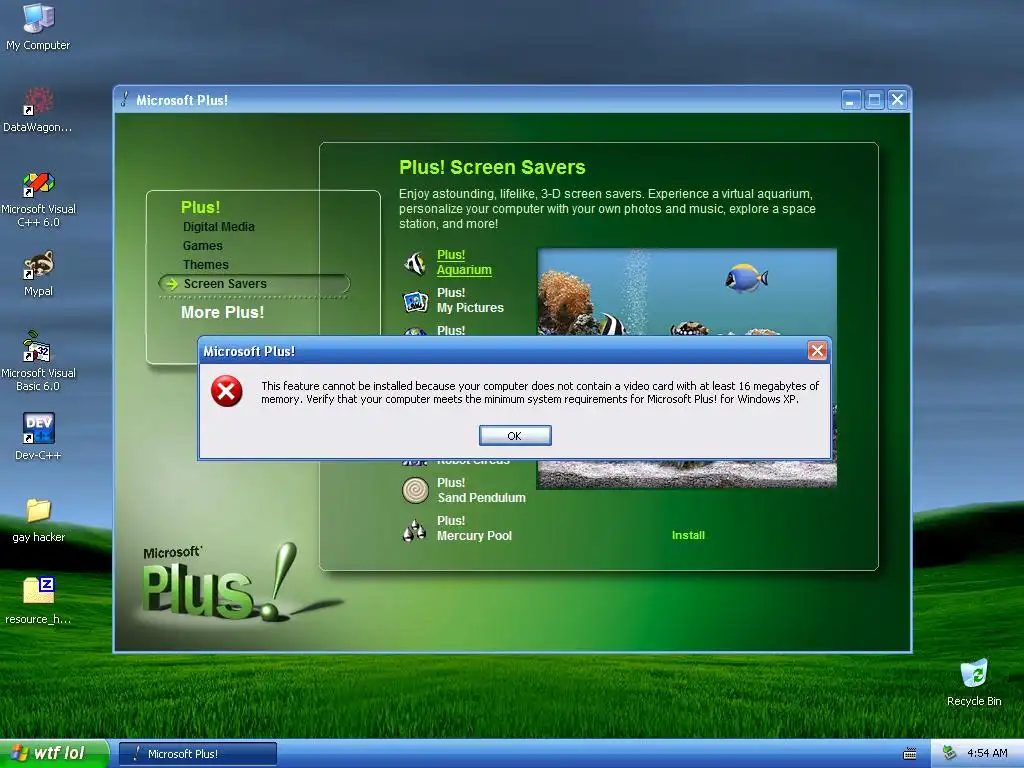Select the Dev-C++ desktop shortcut
Viewport: 1024px width, 768px height.
tap(38, 437)
